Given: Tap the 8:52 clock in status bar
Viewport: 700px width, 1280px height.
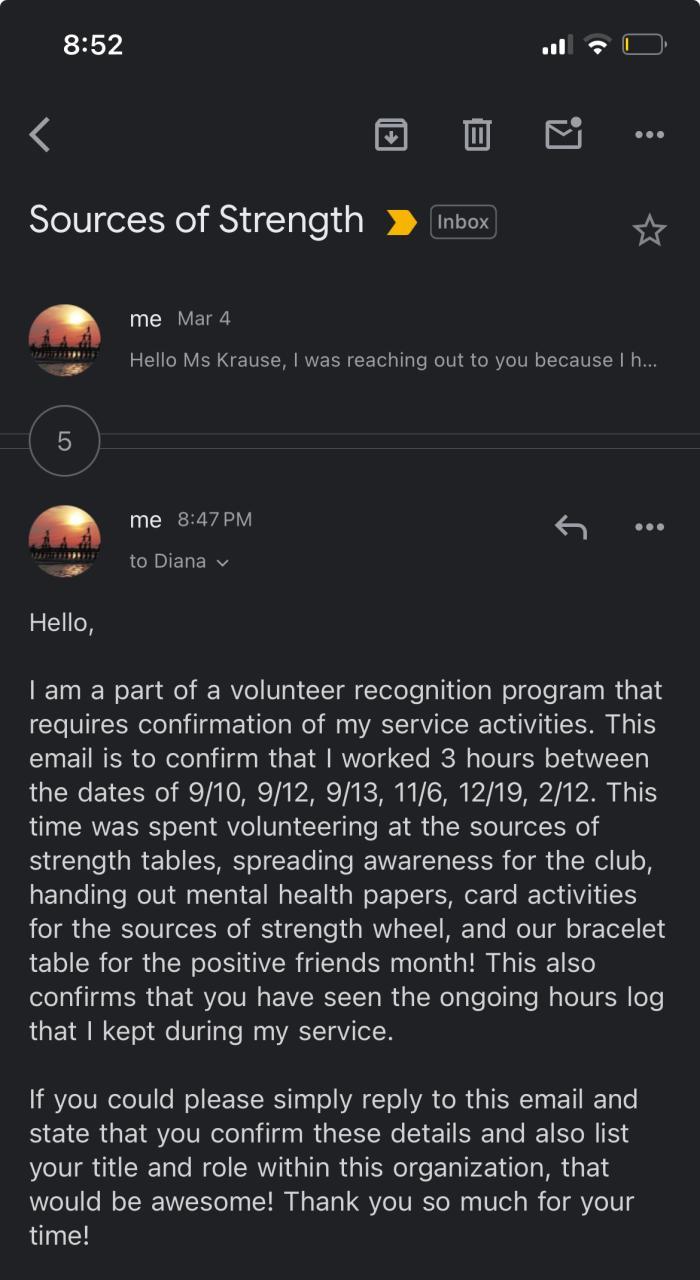Looking at the screenshot, I should coord(93,45).
